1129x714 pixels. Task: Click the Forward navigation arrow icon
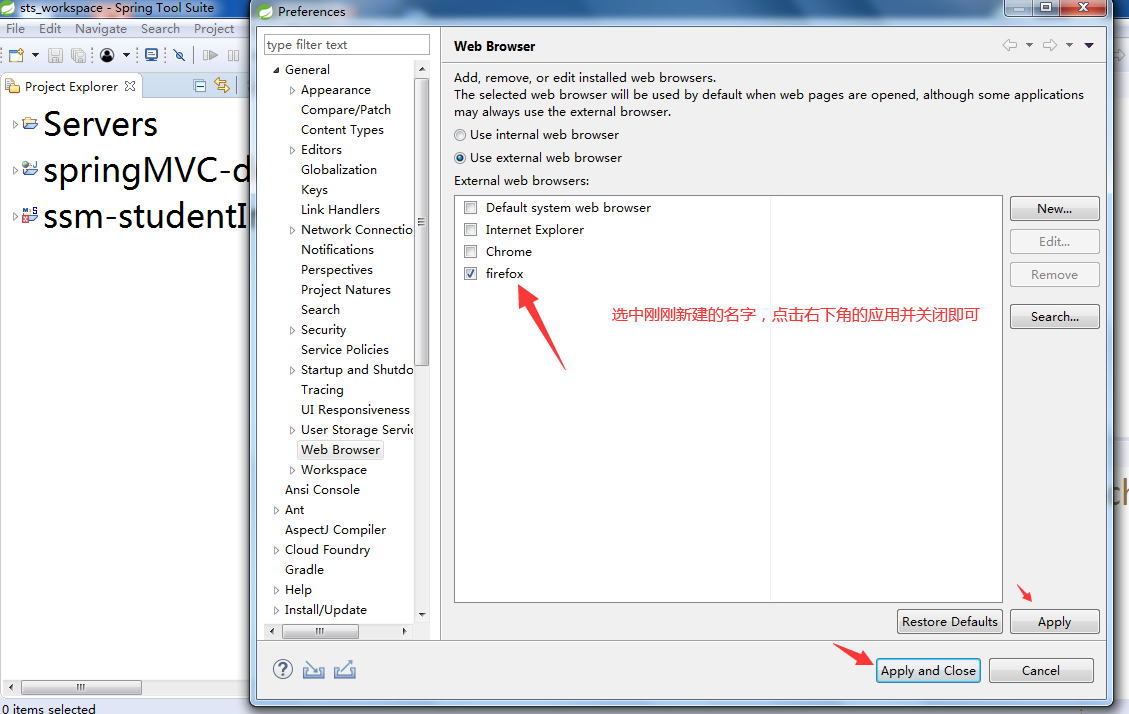(x=1051, y=45)
